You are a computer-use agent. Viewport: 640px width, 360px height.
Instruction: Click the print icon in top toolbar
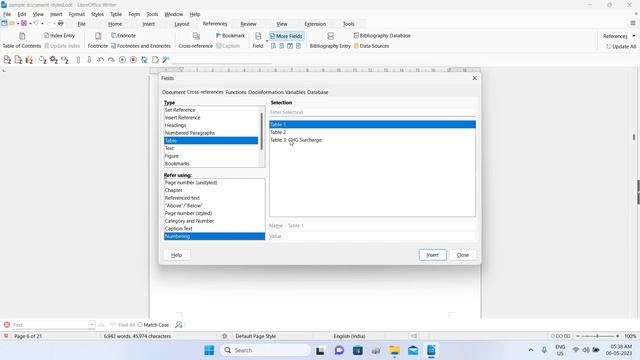click(x=60, y=24)
